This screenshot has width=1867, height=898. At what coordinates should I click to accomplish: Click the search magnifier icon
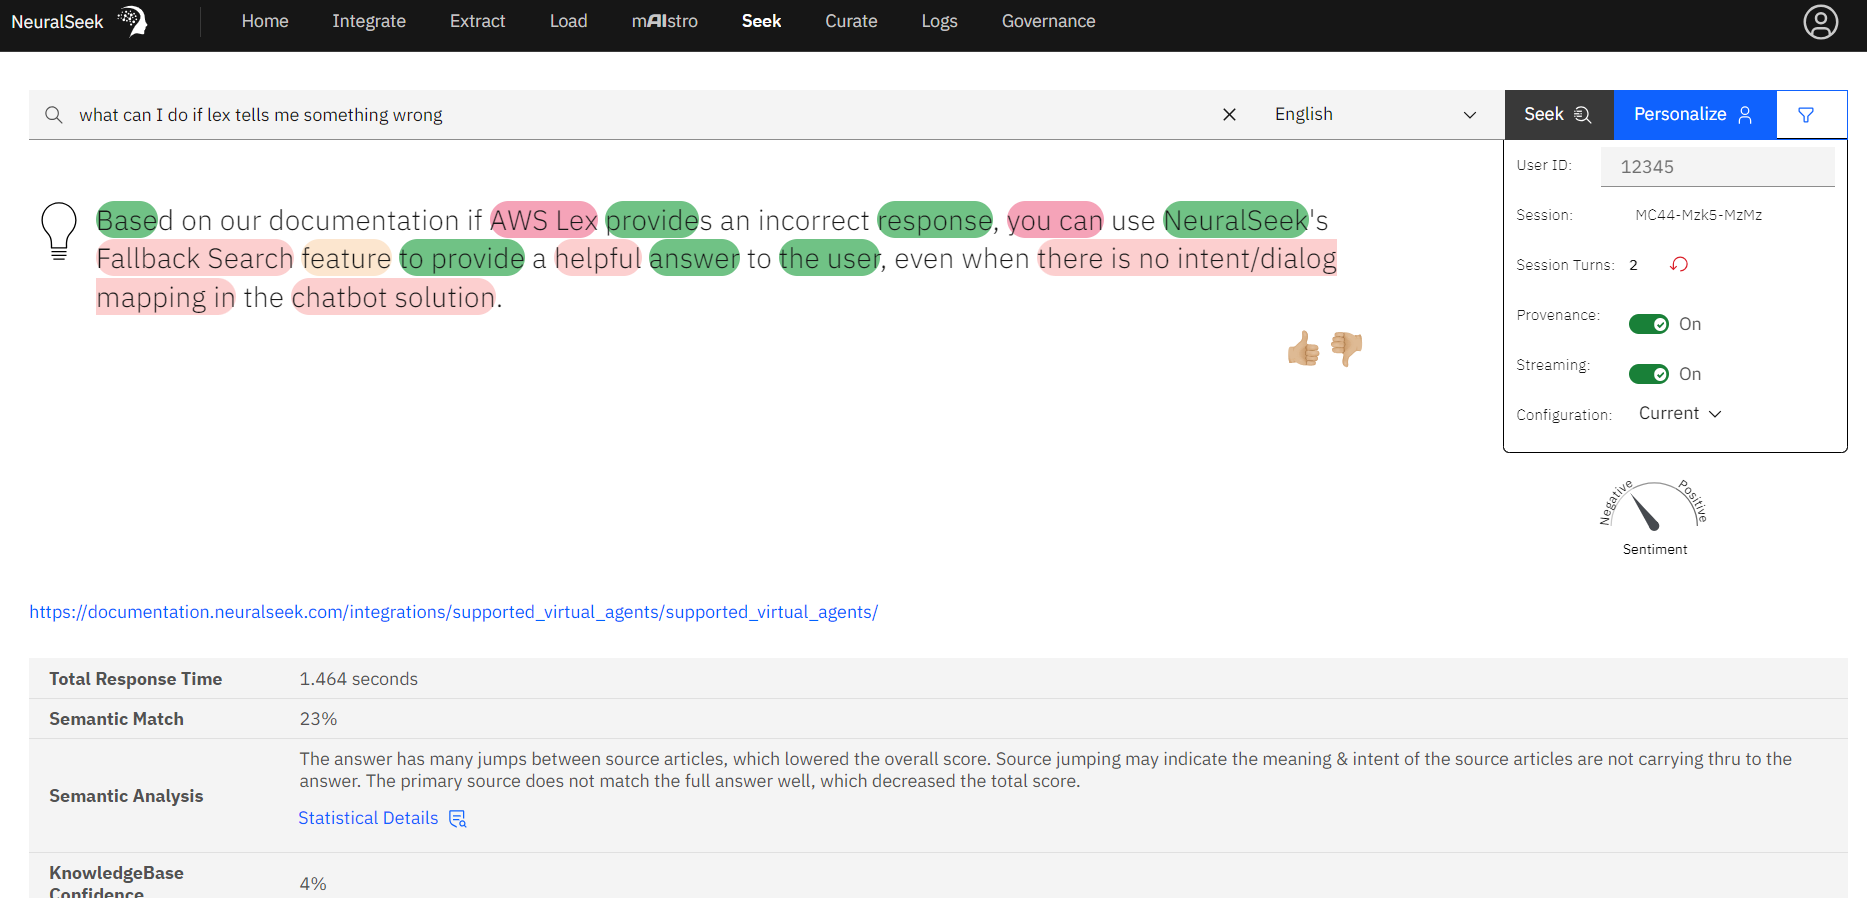(x=54, y=115)
